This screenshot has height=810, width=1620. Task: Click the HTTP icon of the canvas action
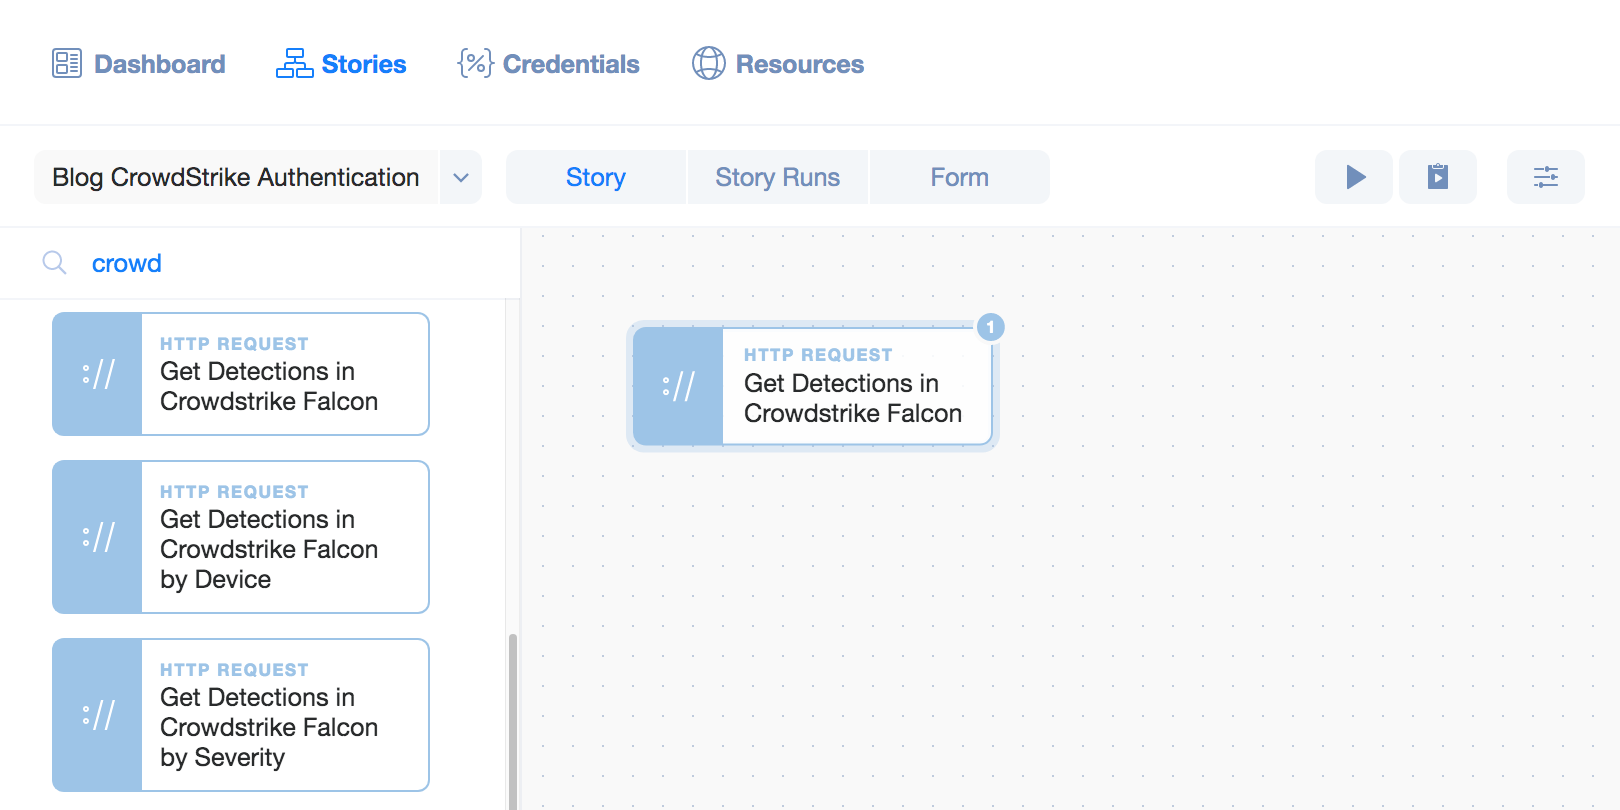point(678,386)
